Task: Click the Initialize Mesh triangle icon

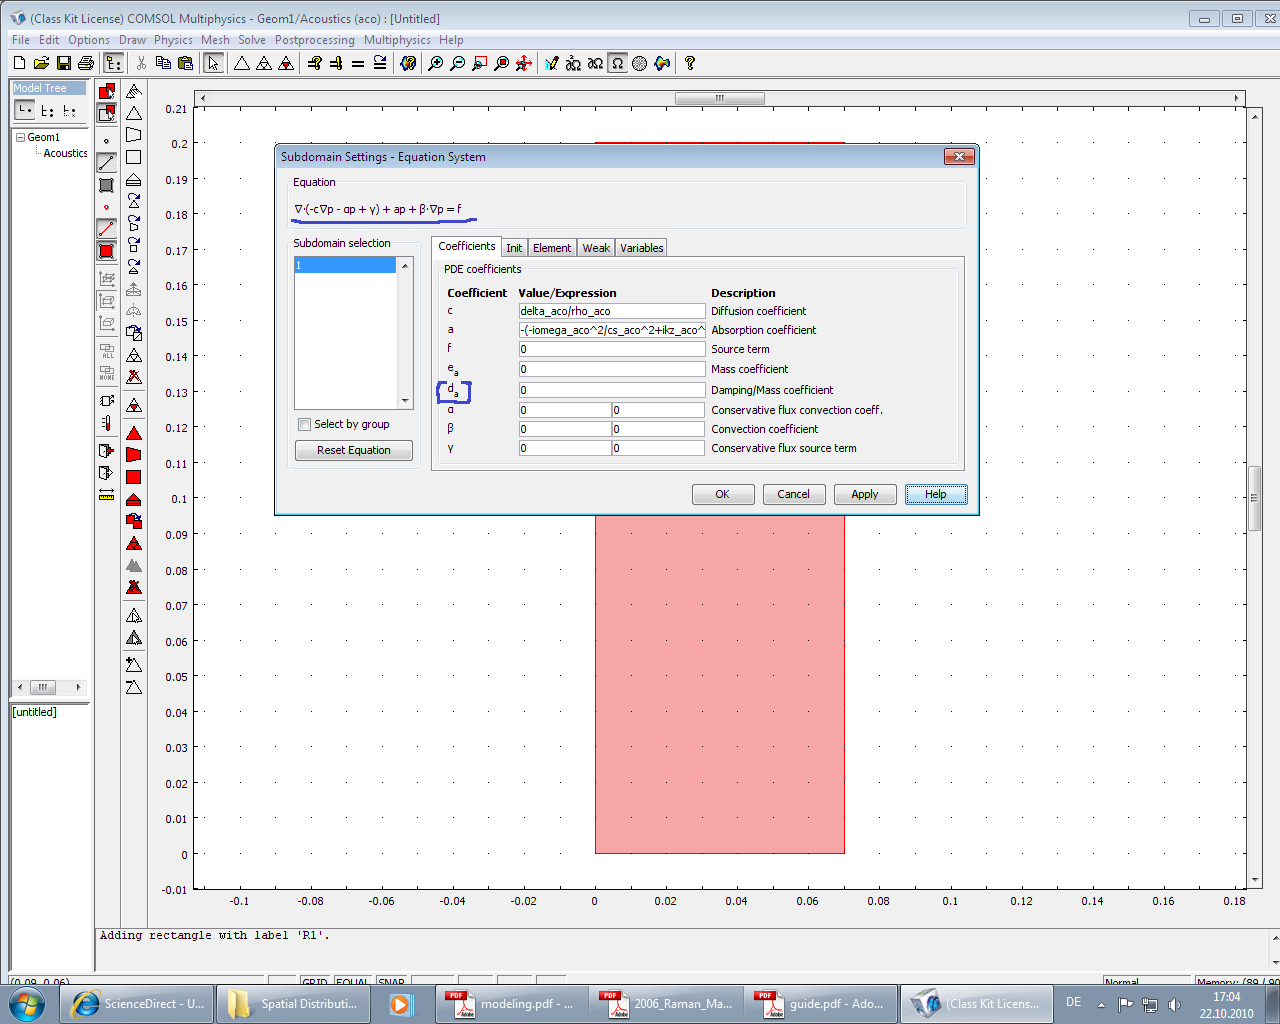Action: click(x=242, y=63)
